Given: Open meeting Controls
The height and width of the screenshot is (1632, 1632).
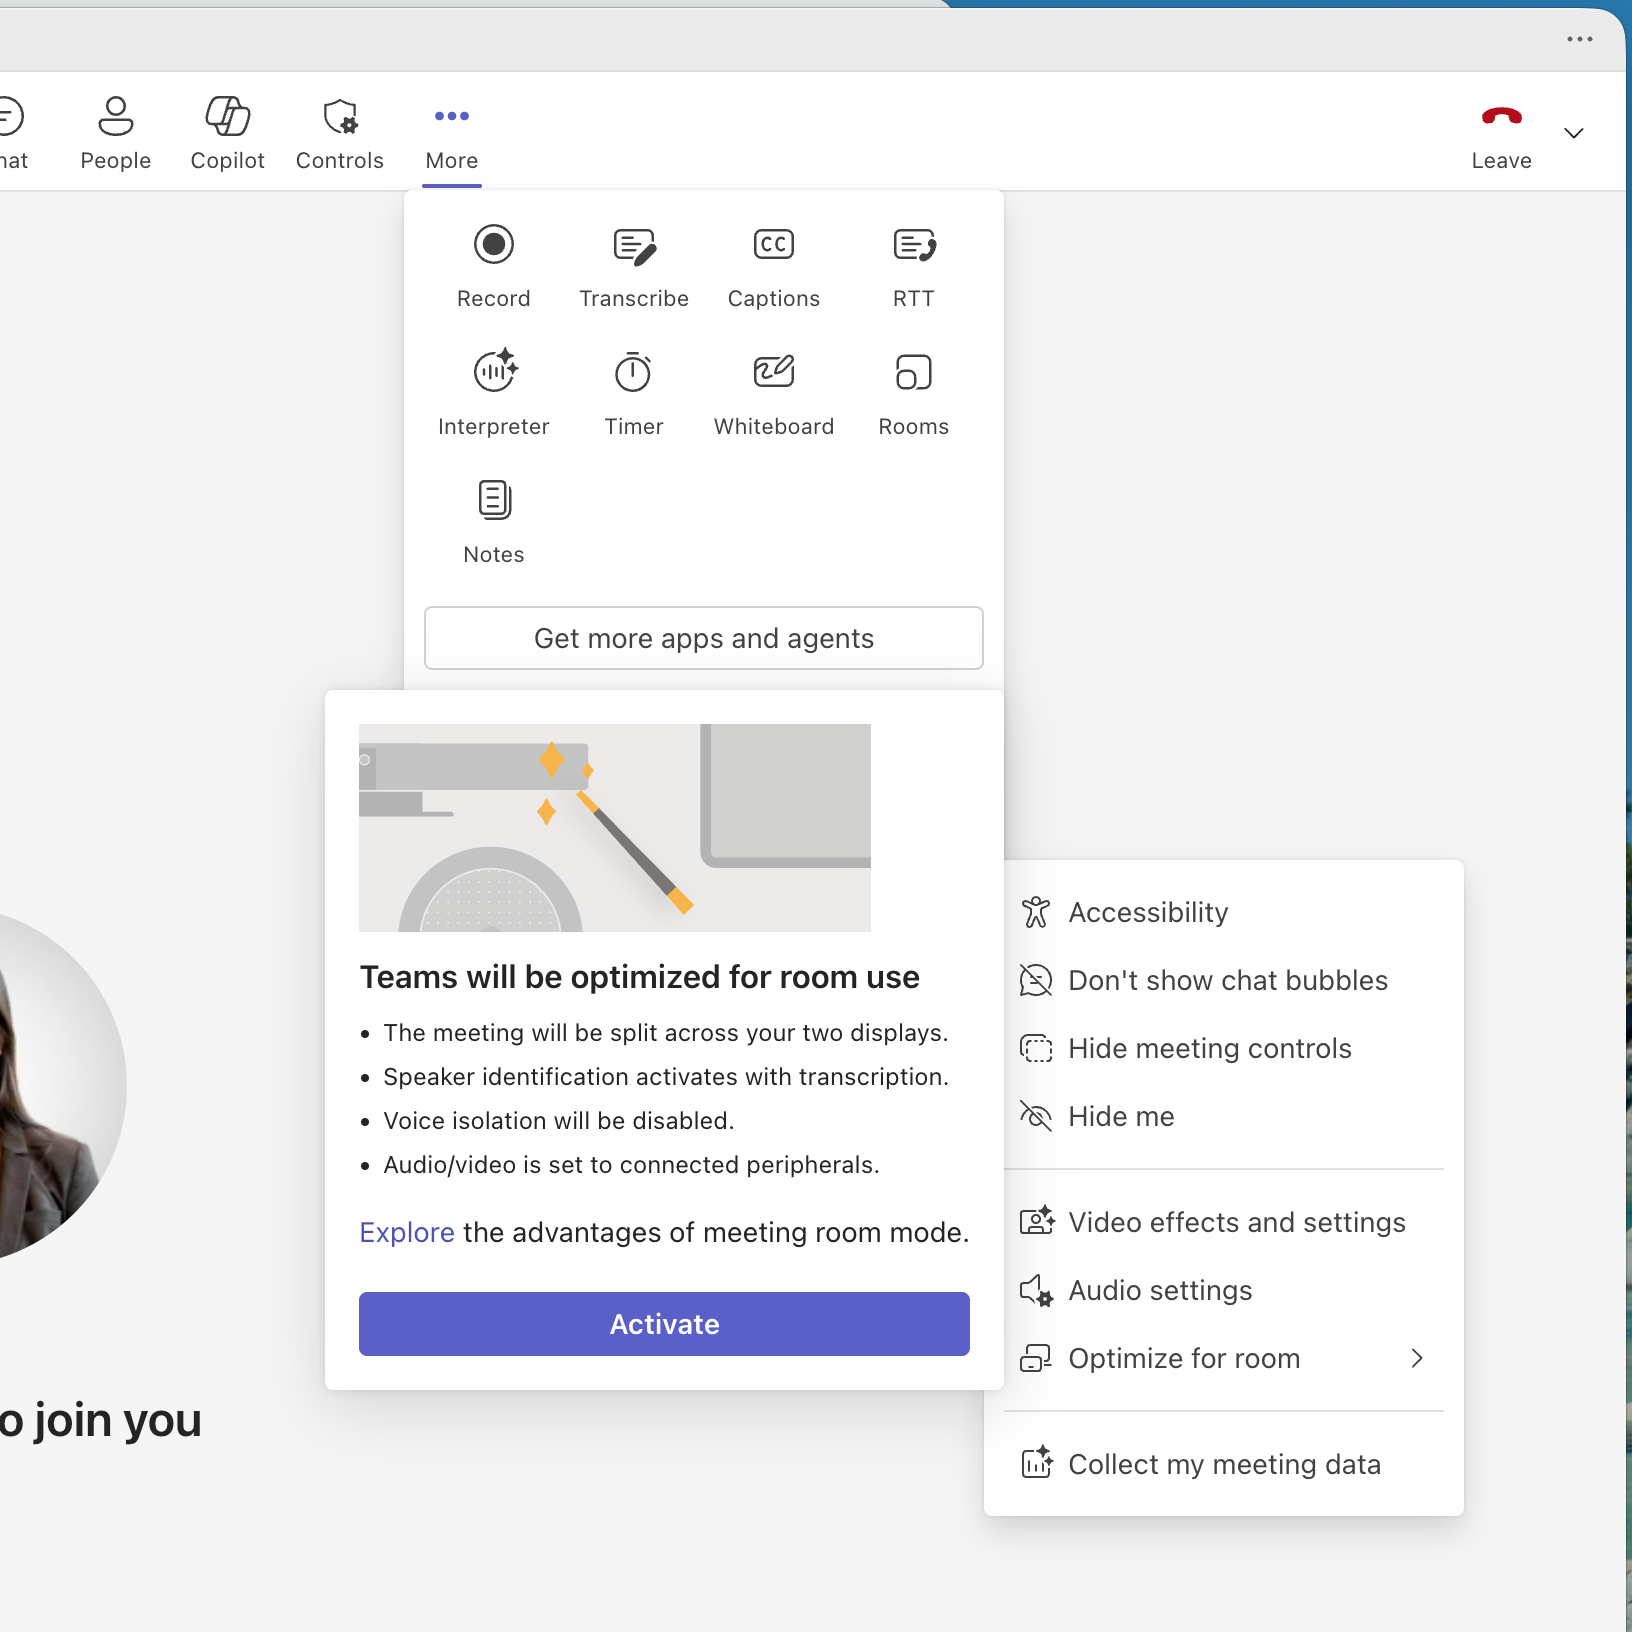Looking at the screenshot, I should pos(340,134).
